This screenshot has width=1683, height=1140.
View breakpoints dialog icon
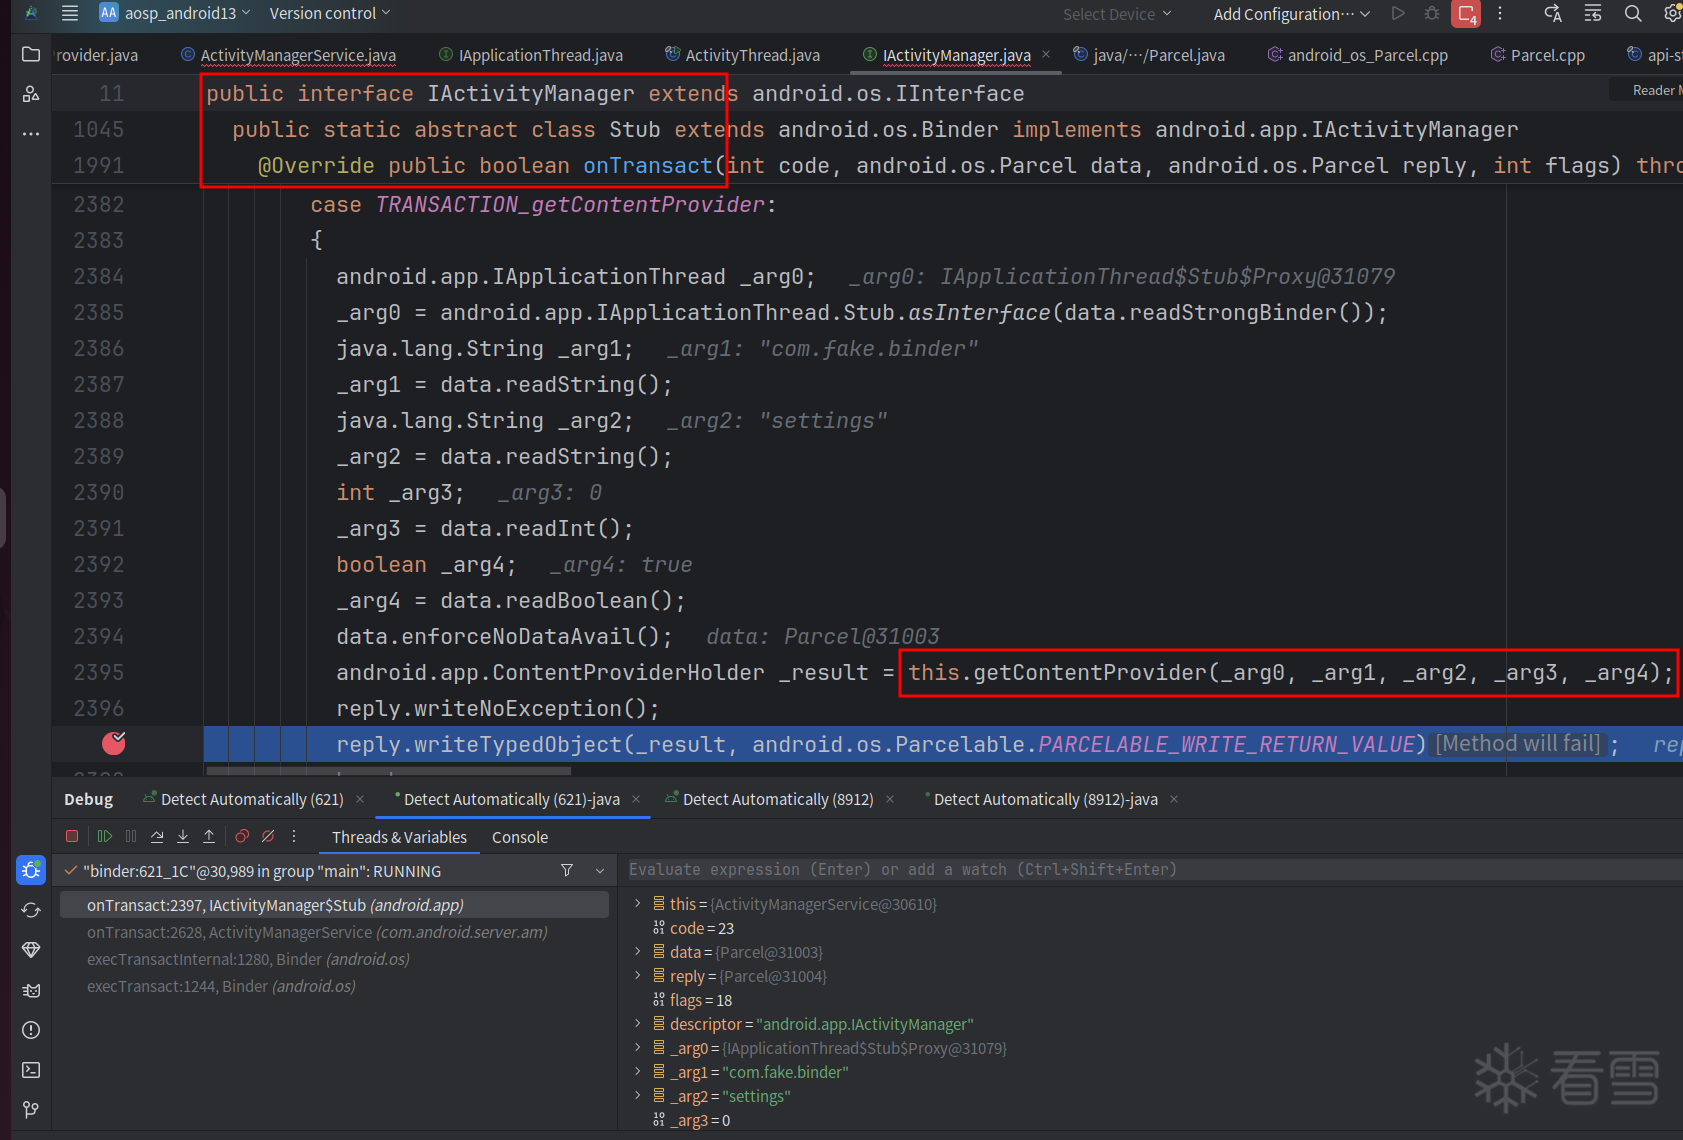242,836
